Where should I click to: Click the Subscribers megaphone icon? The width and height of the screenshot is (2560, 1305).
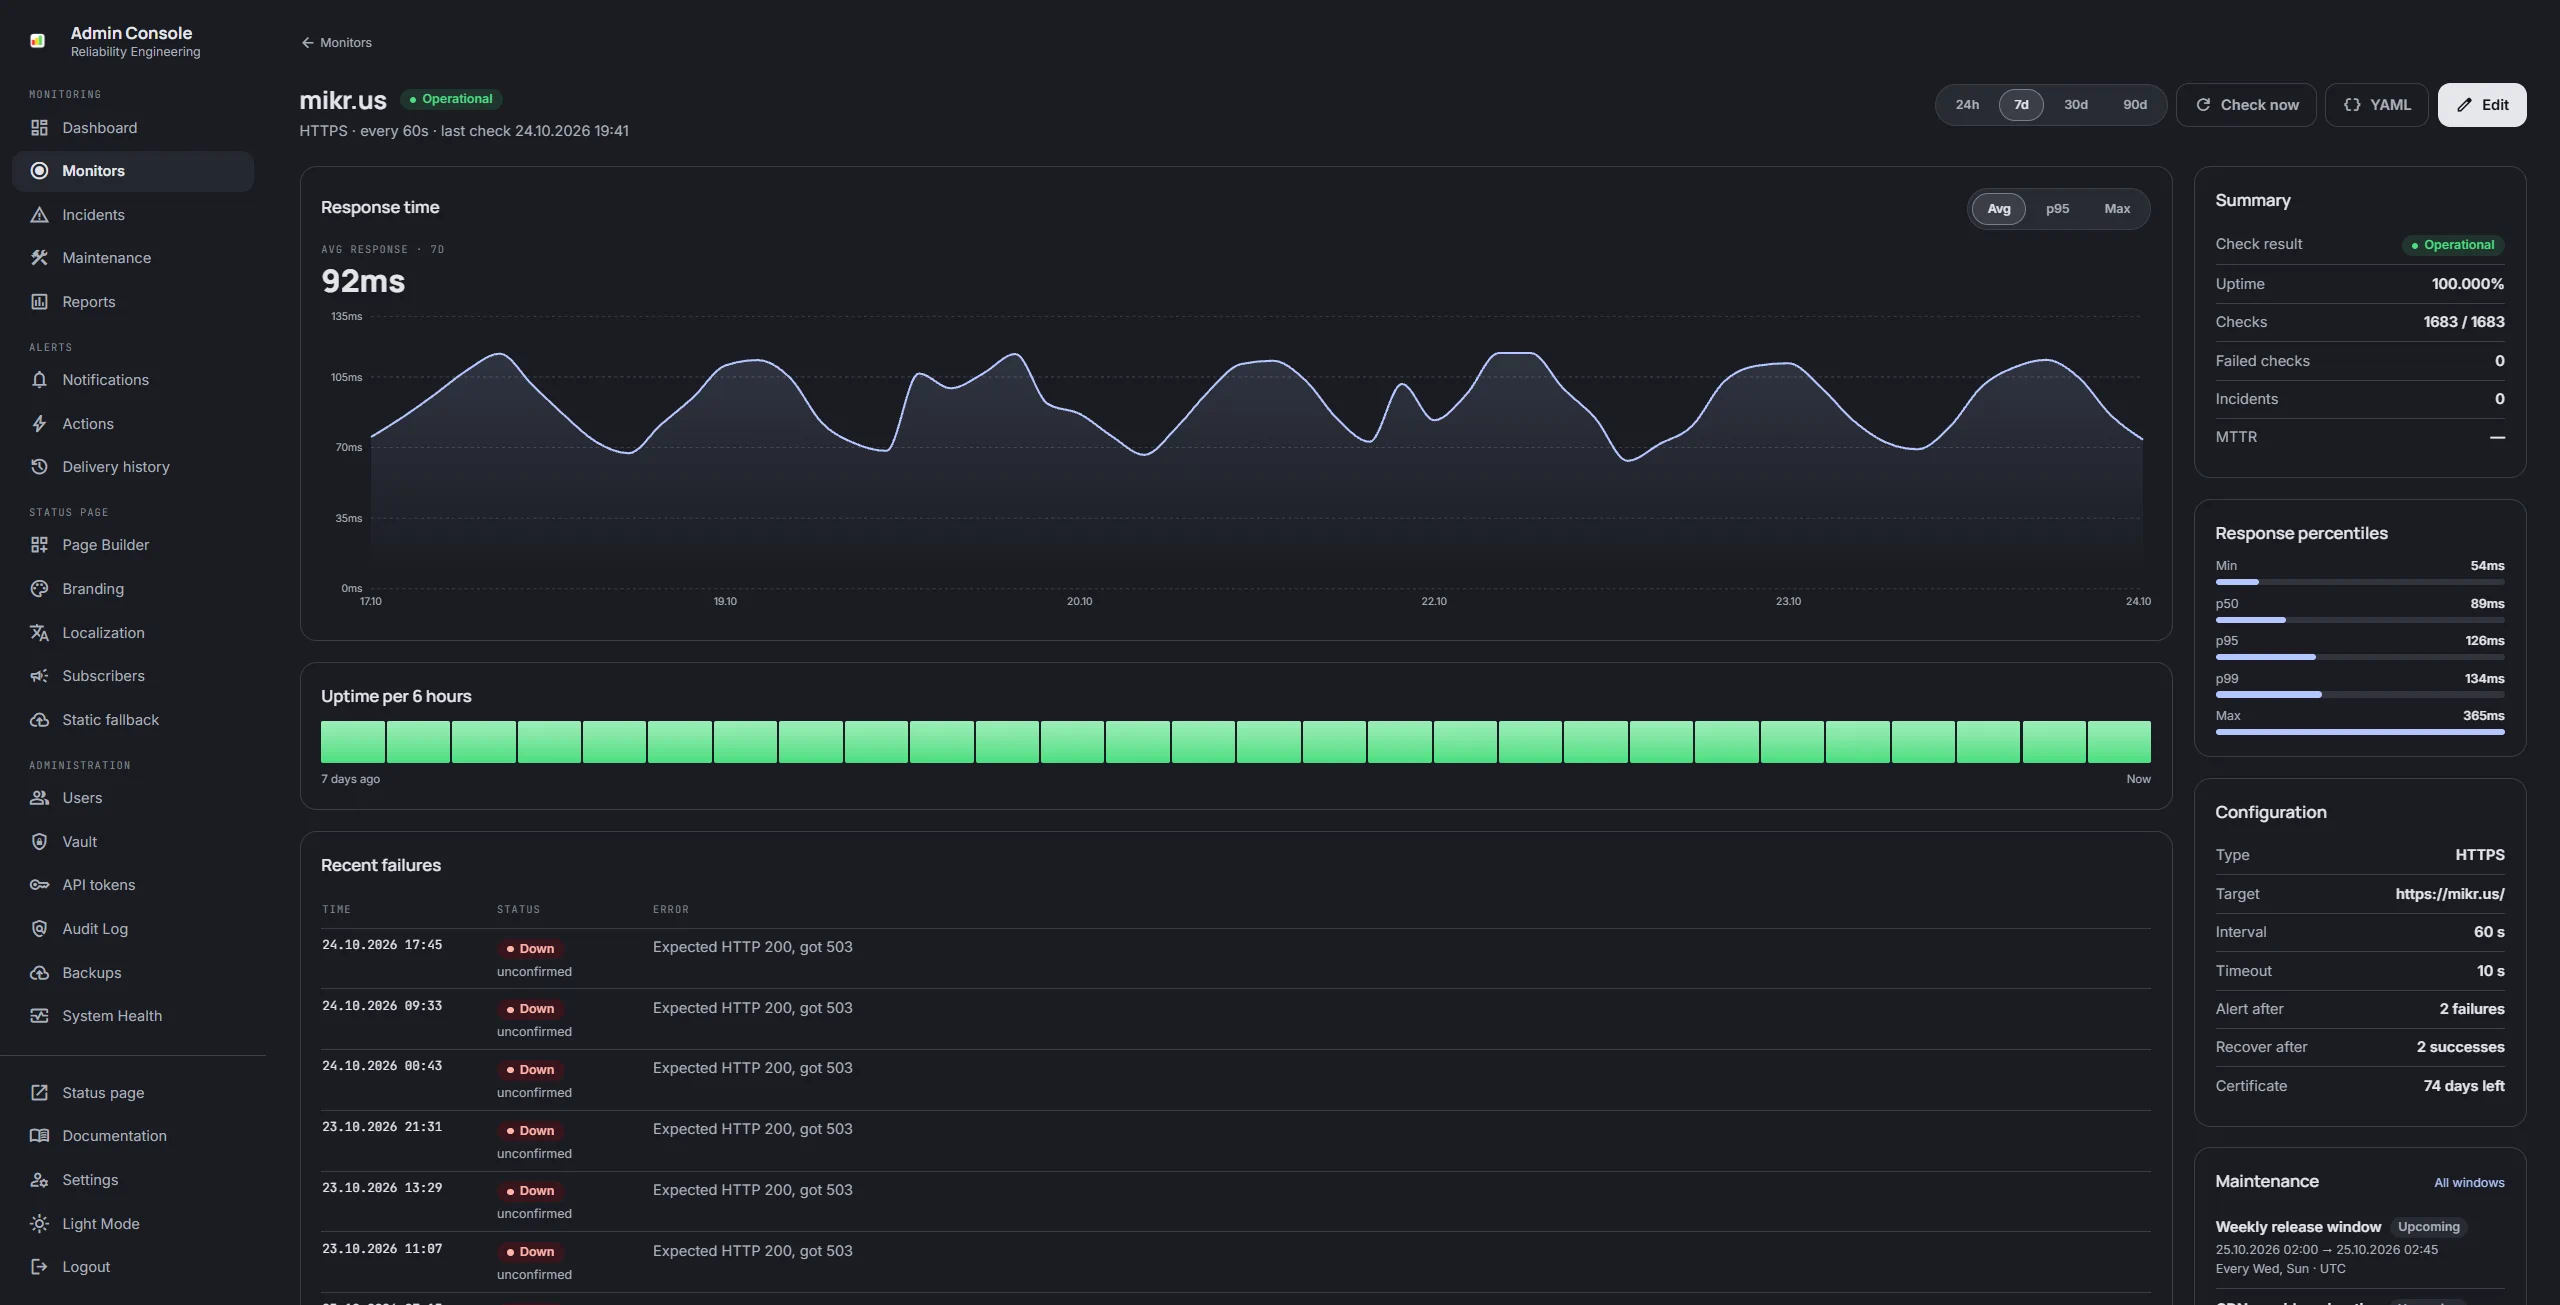point(39,676)
